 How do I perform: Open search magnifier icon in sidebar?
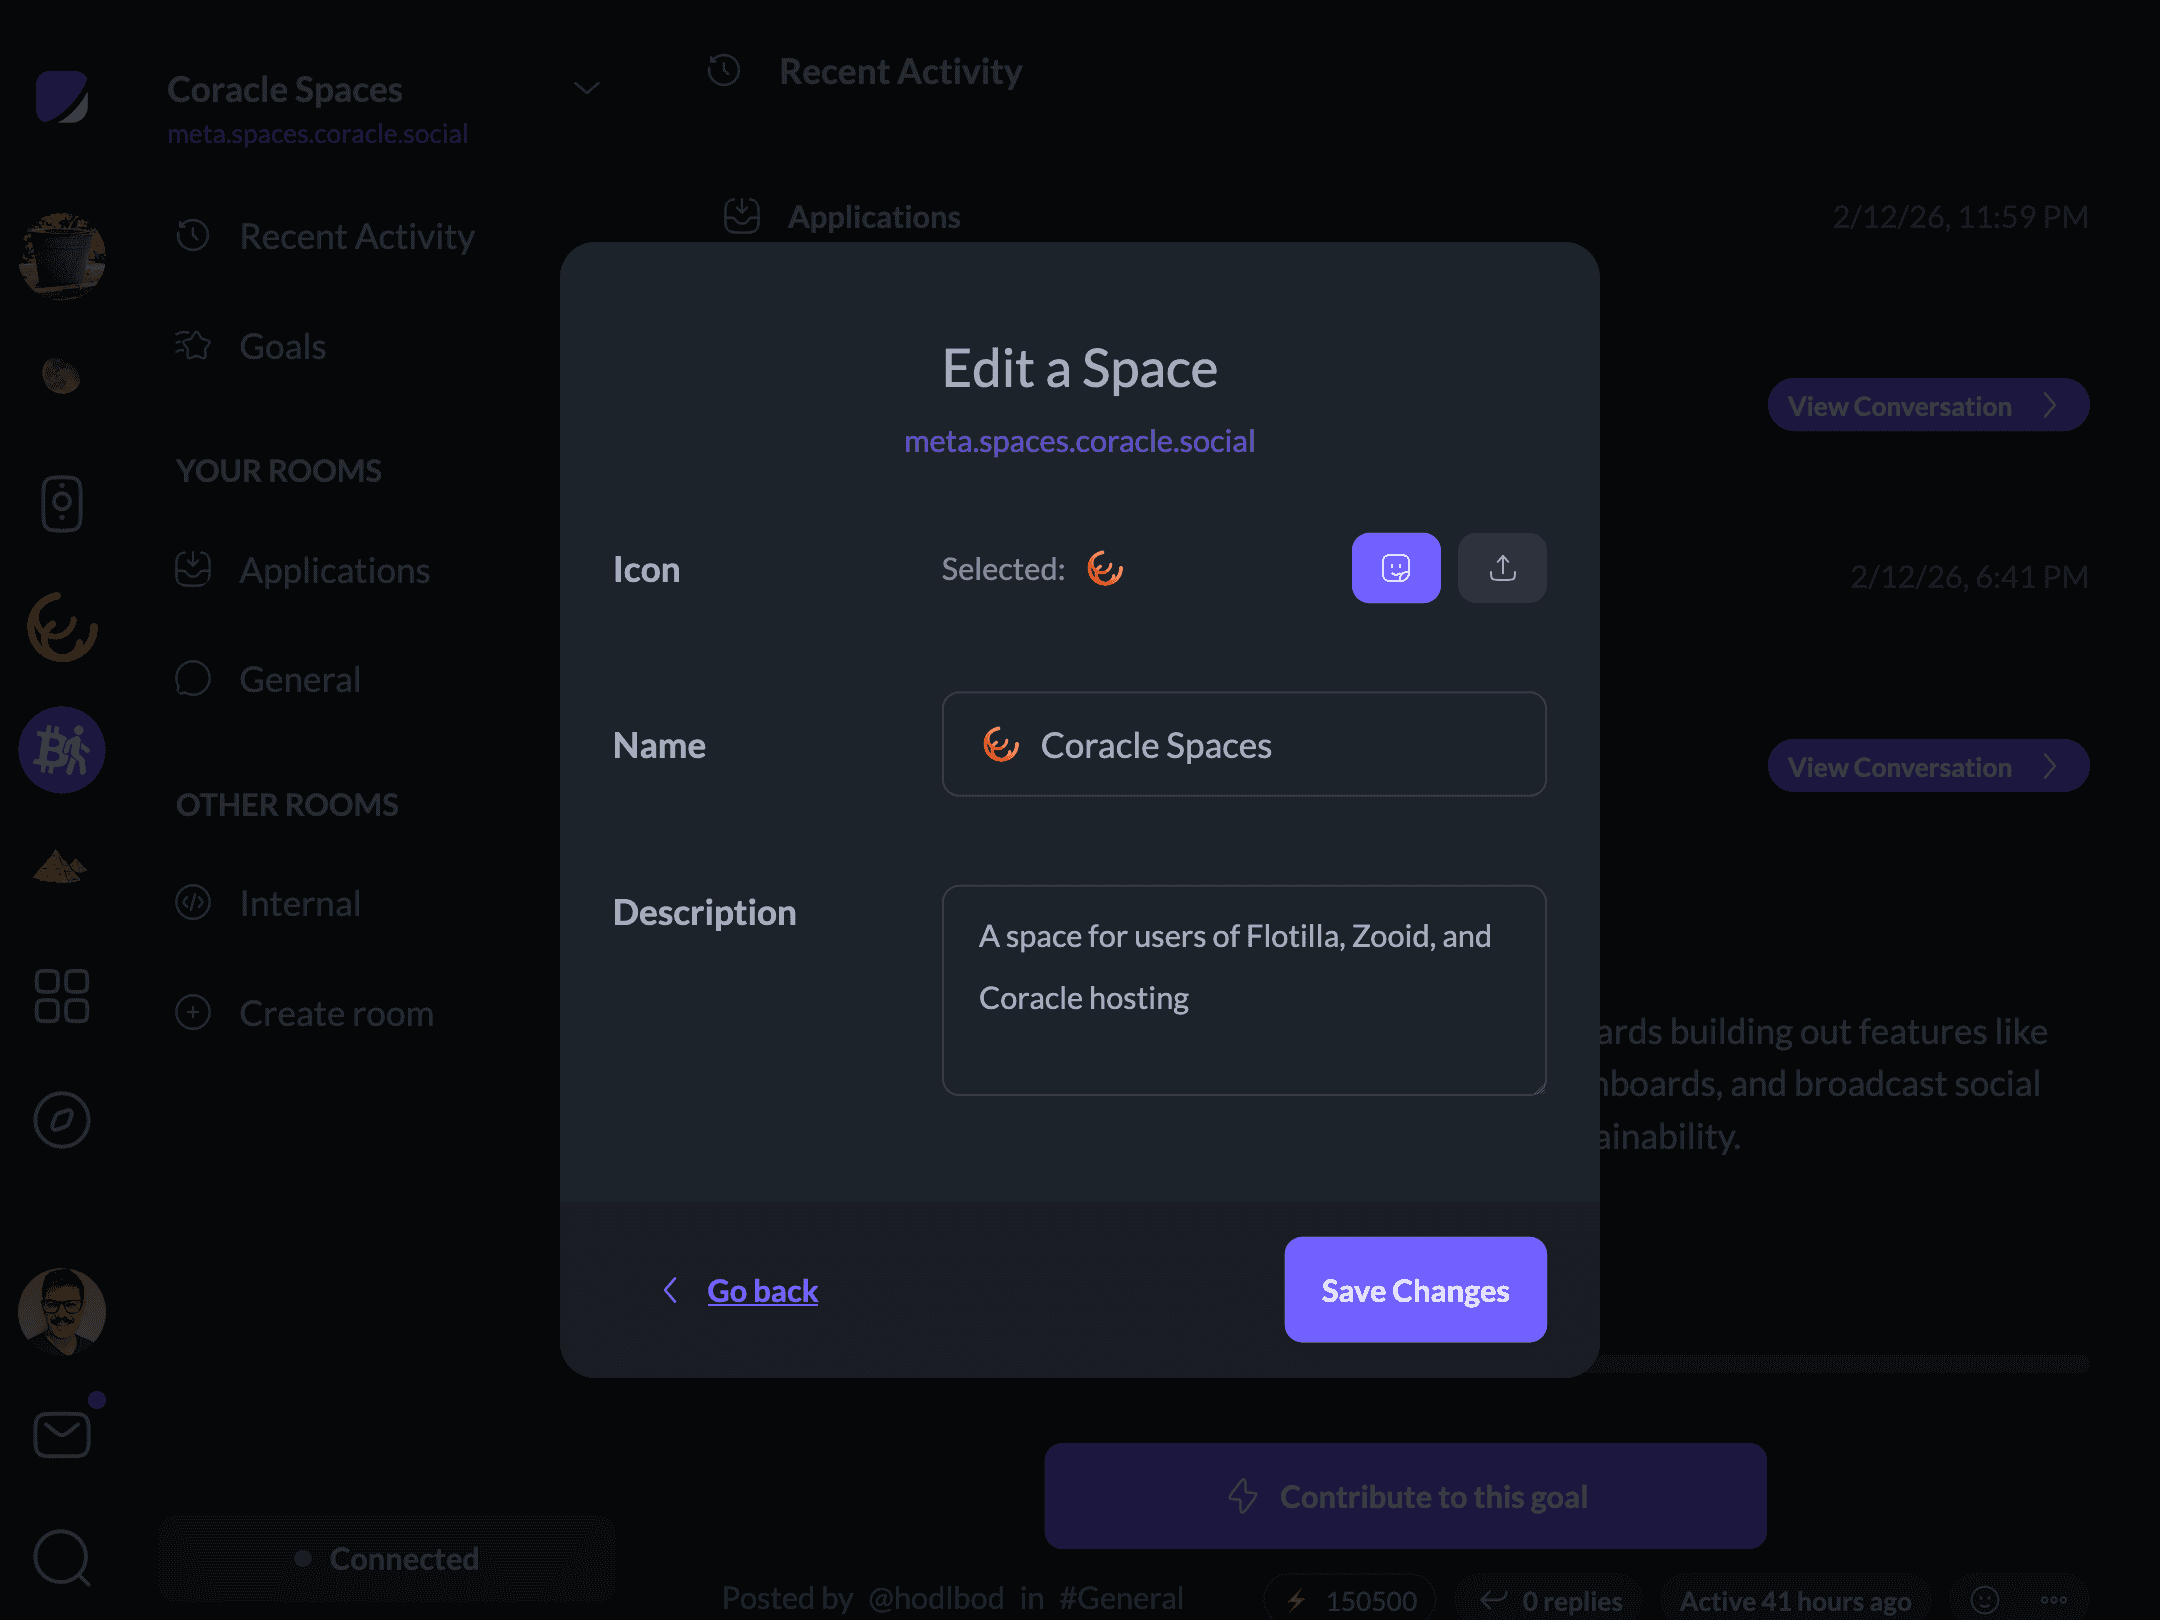tap(62, 1557)
